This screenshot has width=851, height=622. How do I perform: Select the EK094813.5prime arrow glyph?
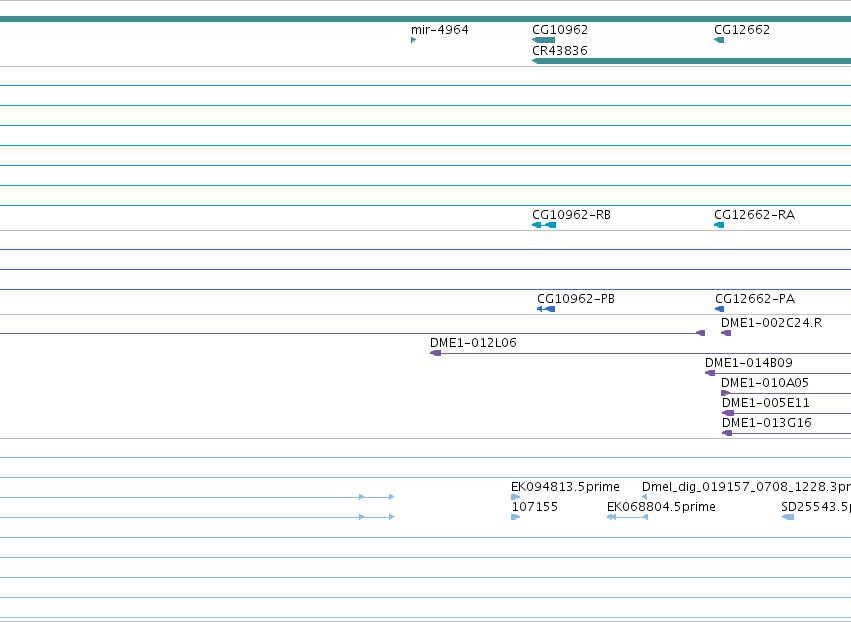pos(516,497)
